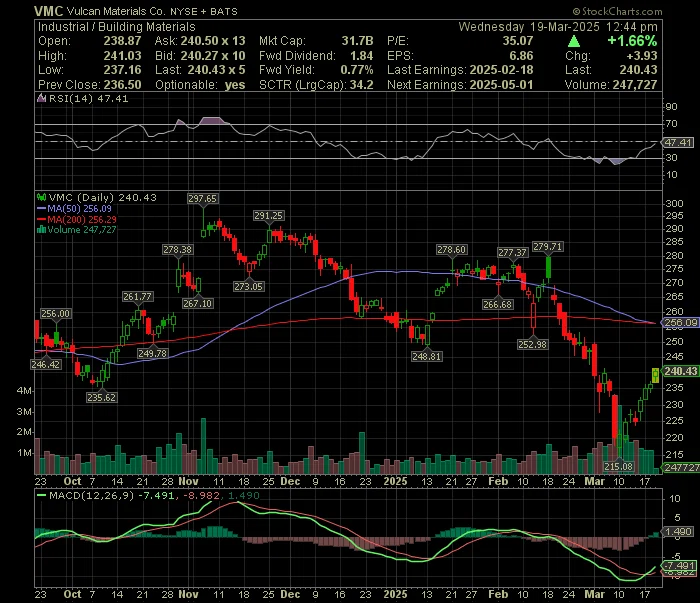Viewport: 700px width, 603px height.
Task: Click the 47.41 tag on the RSI axis
Action: (679, 142)
